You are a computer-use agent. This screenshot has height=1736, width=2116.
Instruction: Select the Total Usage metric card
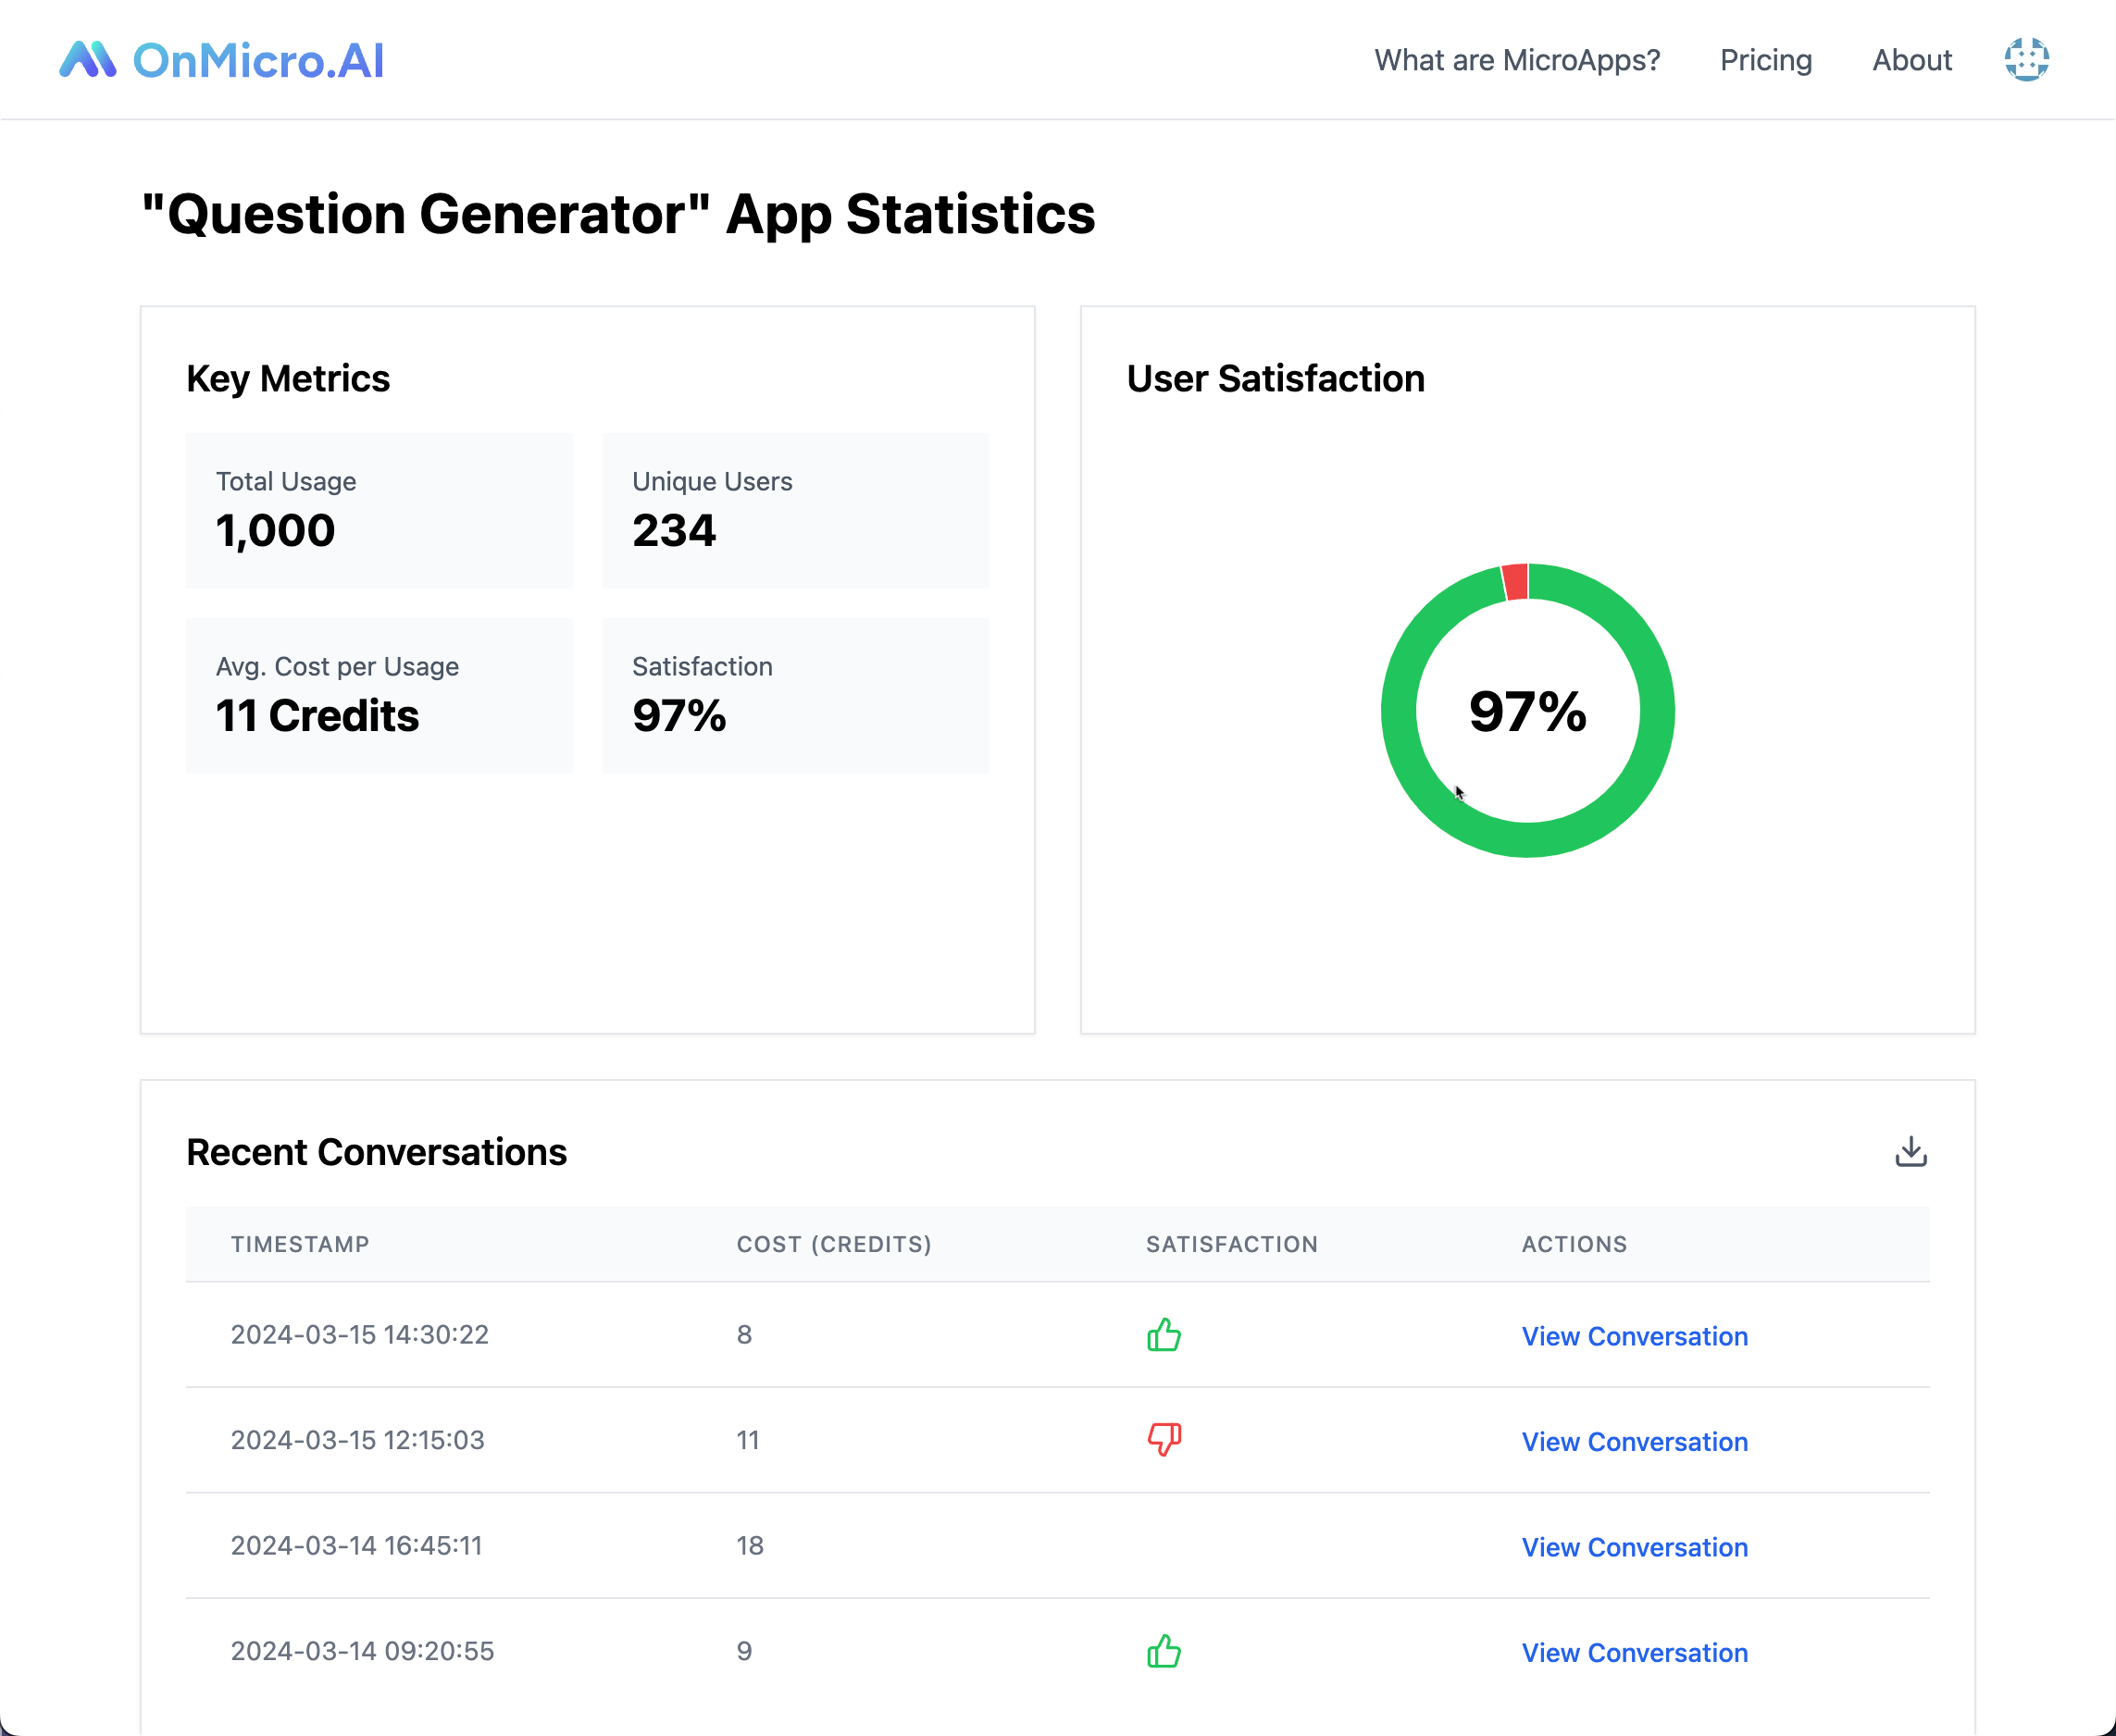pos(379,510)
